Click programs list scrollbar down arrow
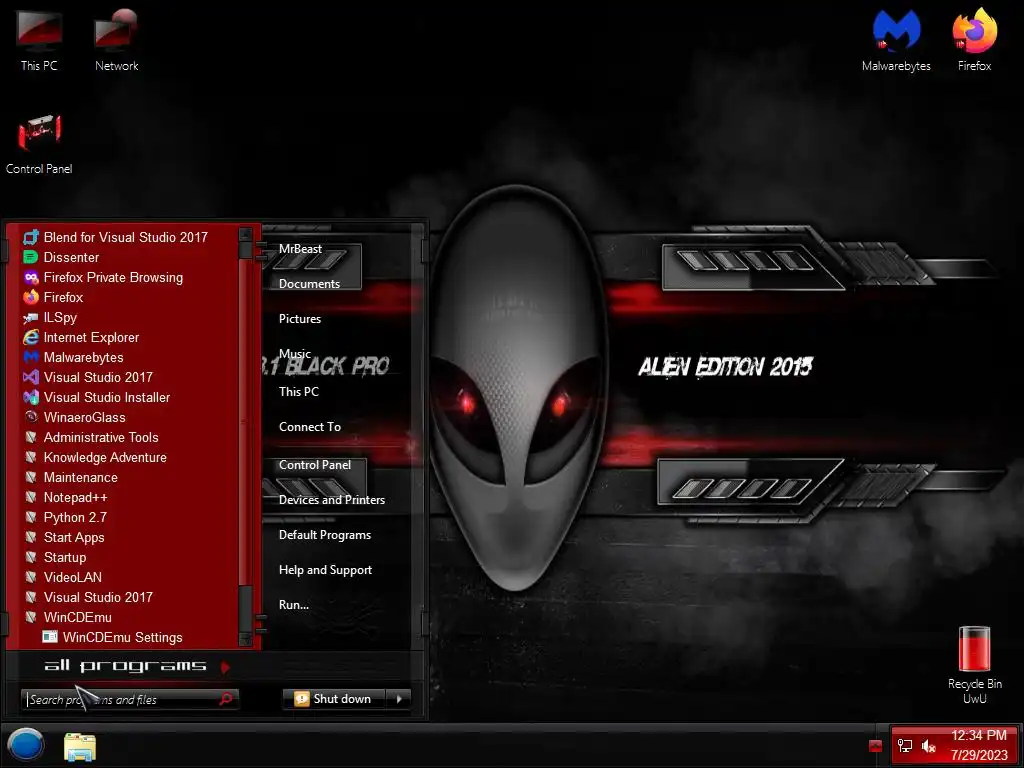The height and width of the screenshot is (768, 1024). [246, 639]
